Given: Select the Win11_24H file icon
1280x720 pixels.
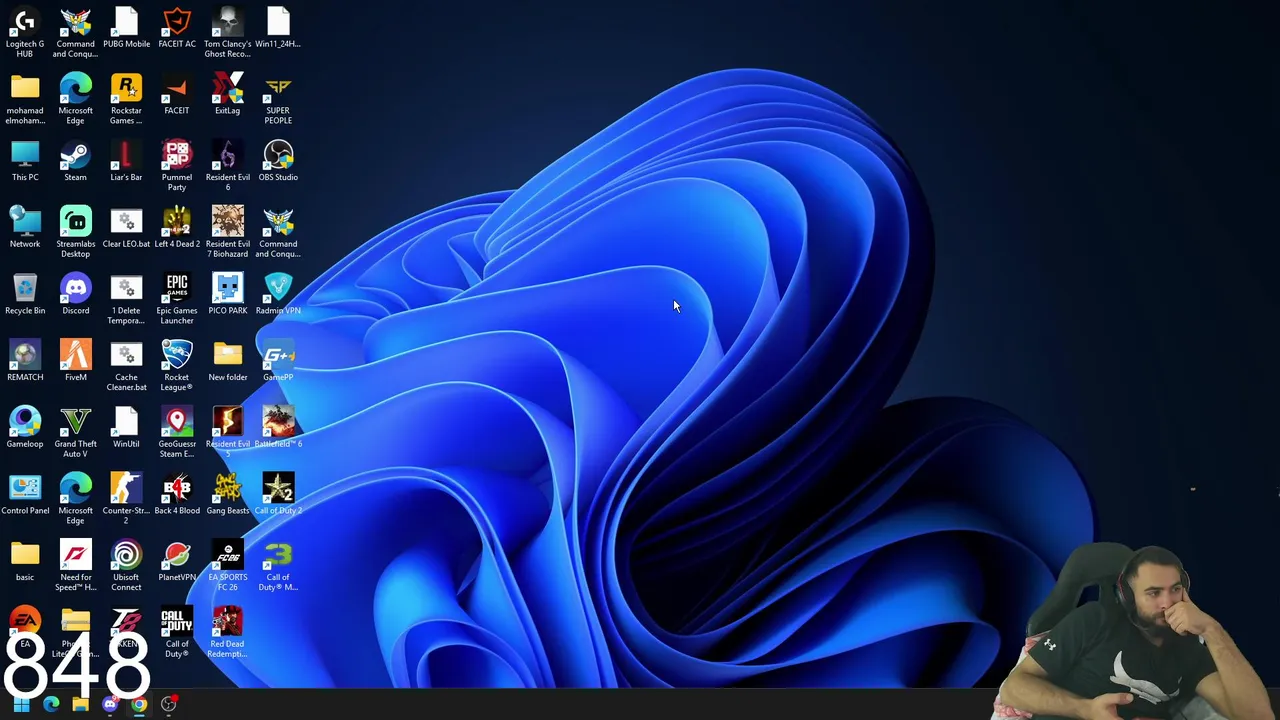Looking at the screenshot, I should click(278, 27).
